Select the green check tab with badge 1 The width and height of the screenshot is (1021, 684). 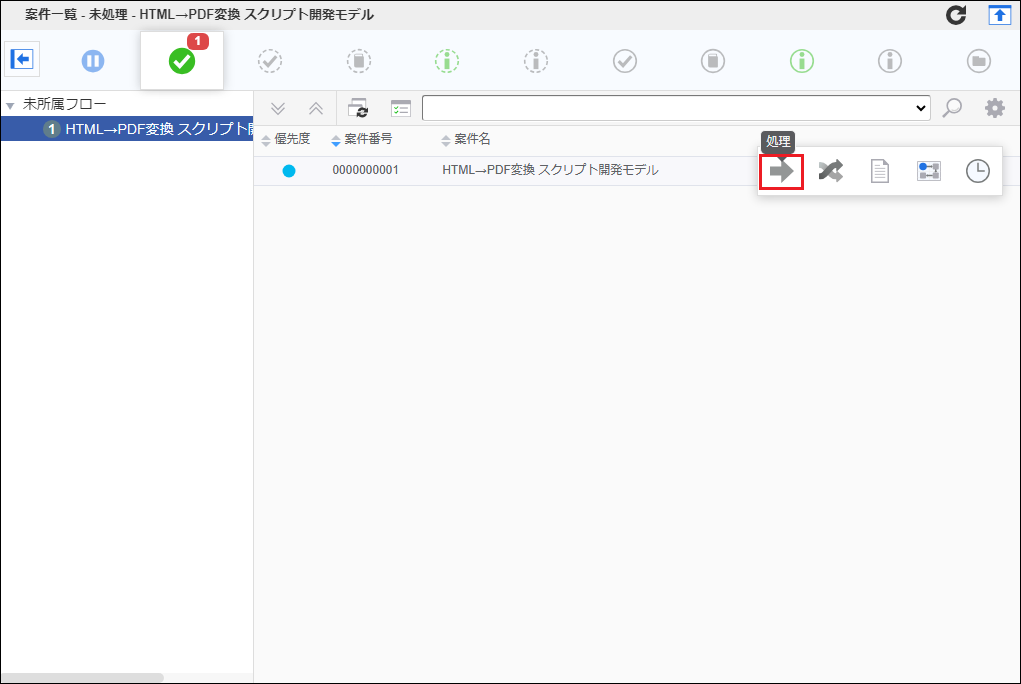click(x=182, y=61)
